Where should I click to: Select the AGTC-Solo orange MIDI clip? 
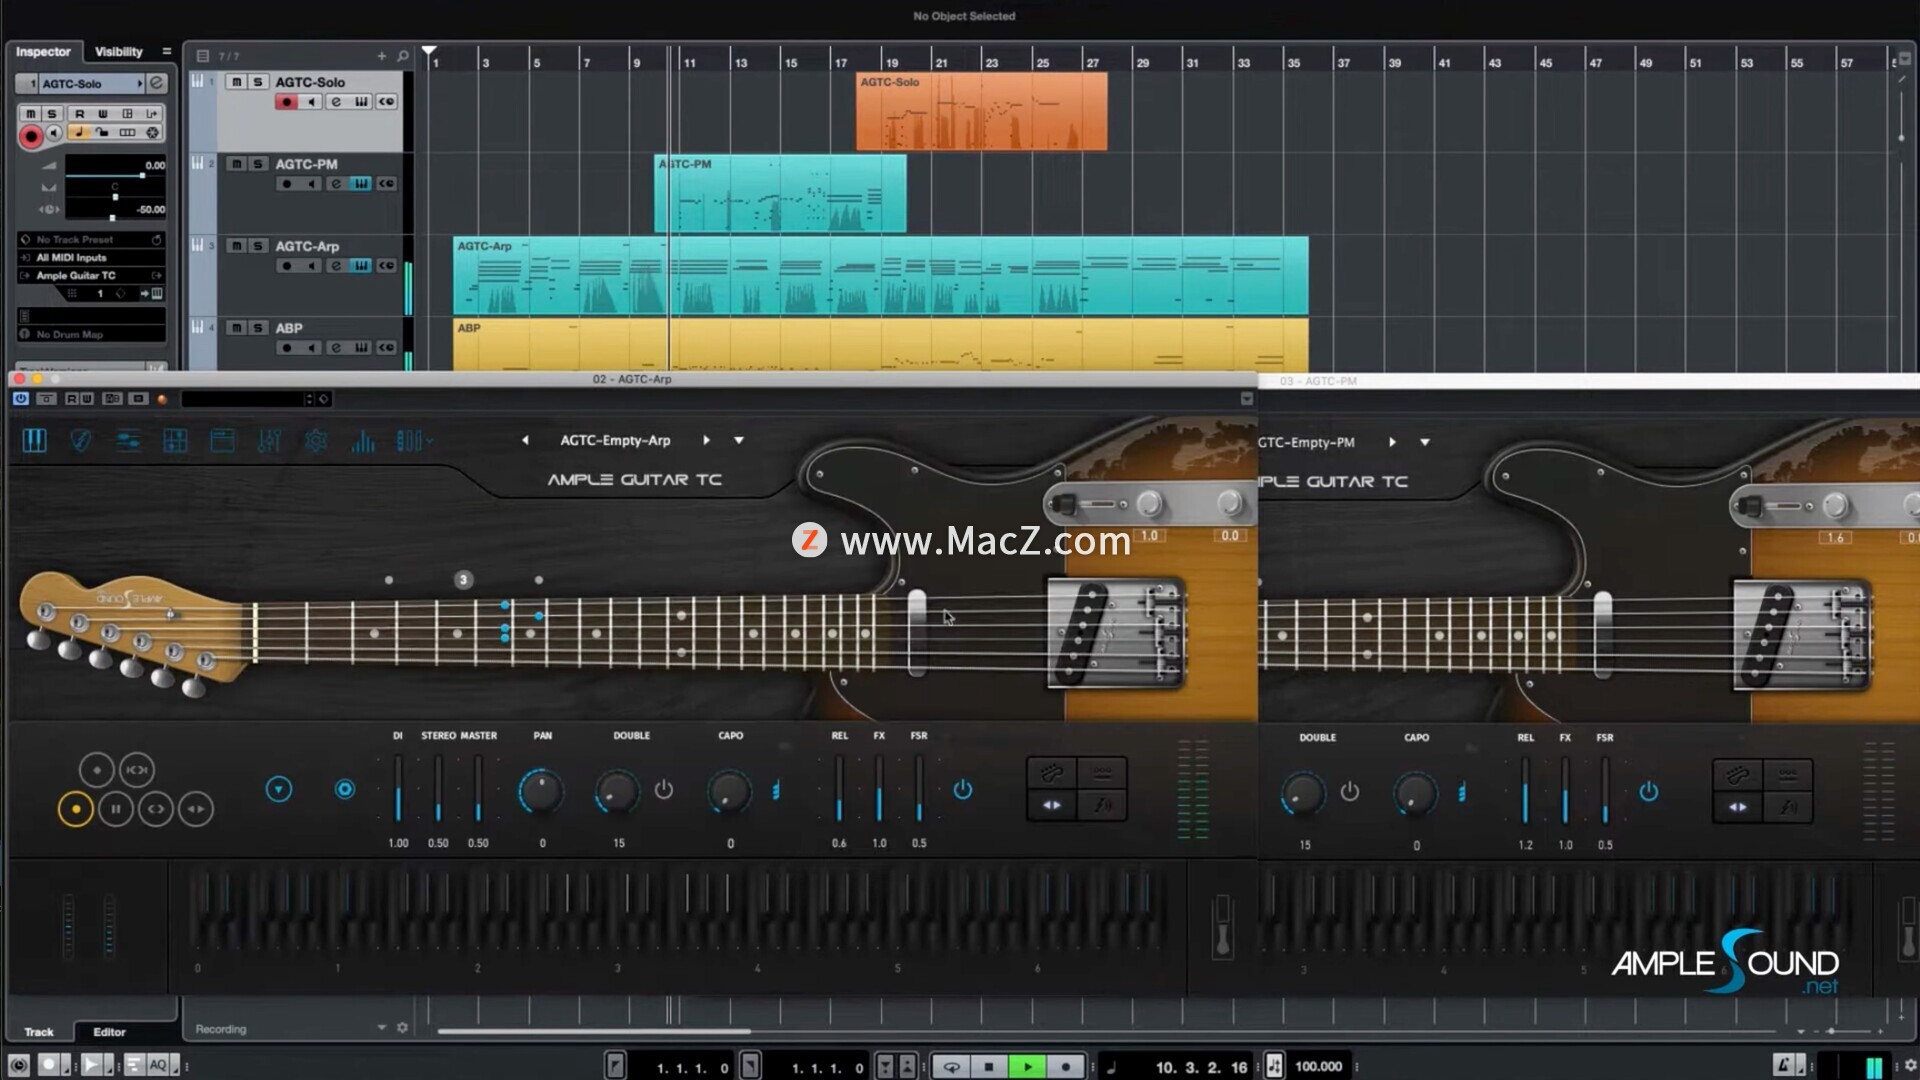981,112
